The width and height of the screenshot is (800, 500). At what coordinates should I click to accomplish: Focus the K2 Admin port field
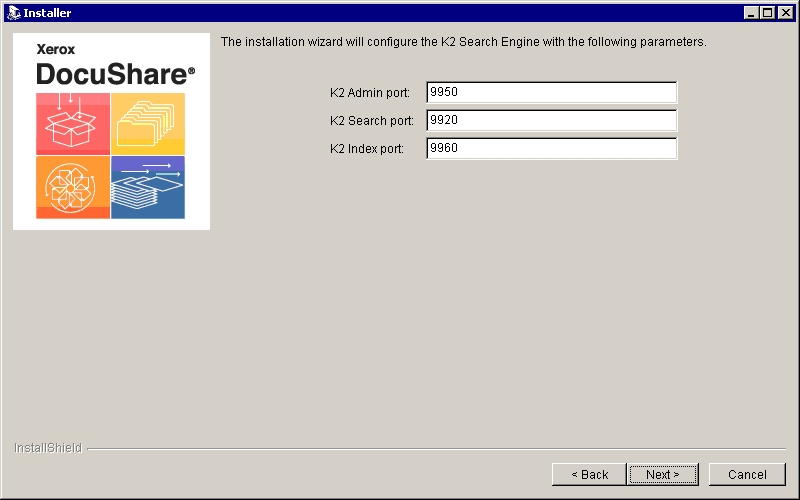(x=552, y=92)
